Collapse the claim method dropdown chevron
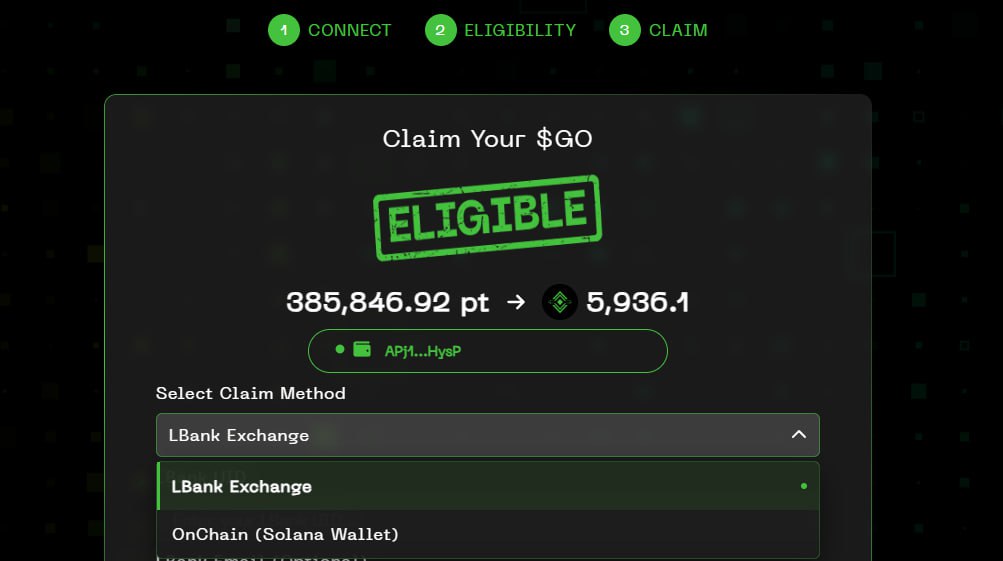The width and height of the screenshot is (1003, 561). (x=798, y=434)
